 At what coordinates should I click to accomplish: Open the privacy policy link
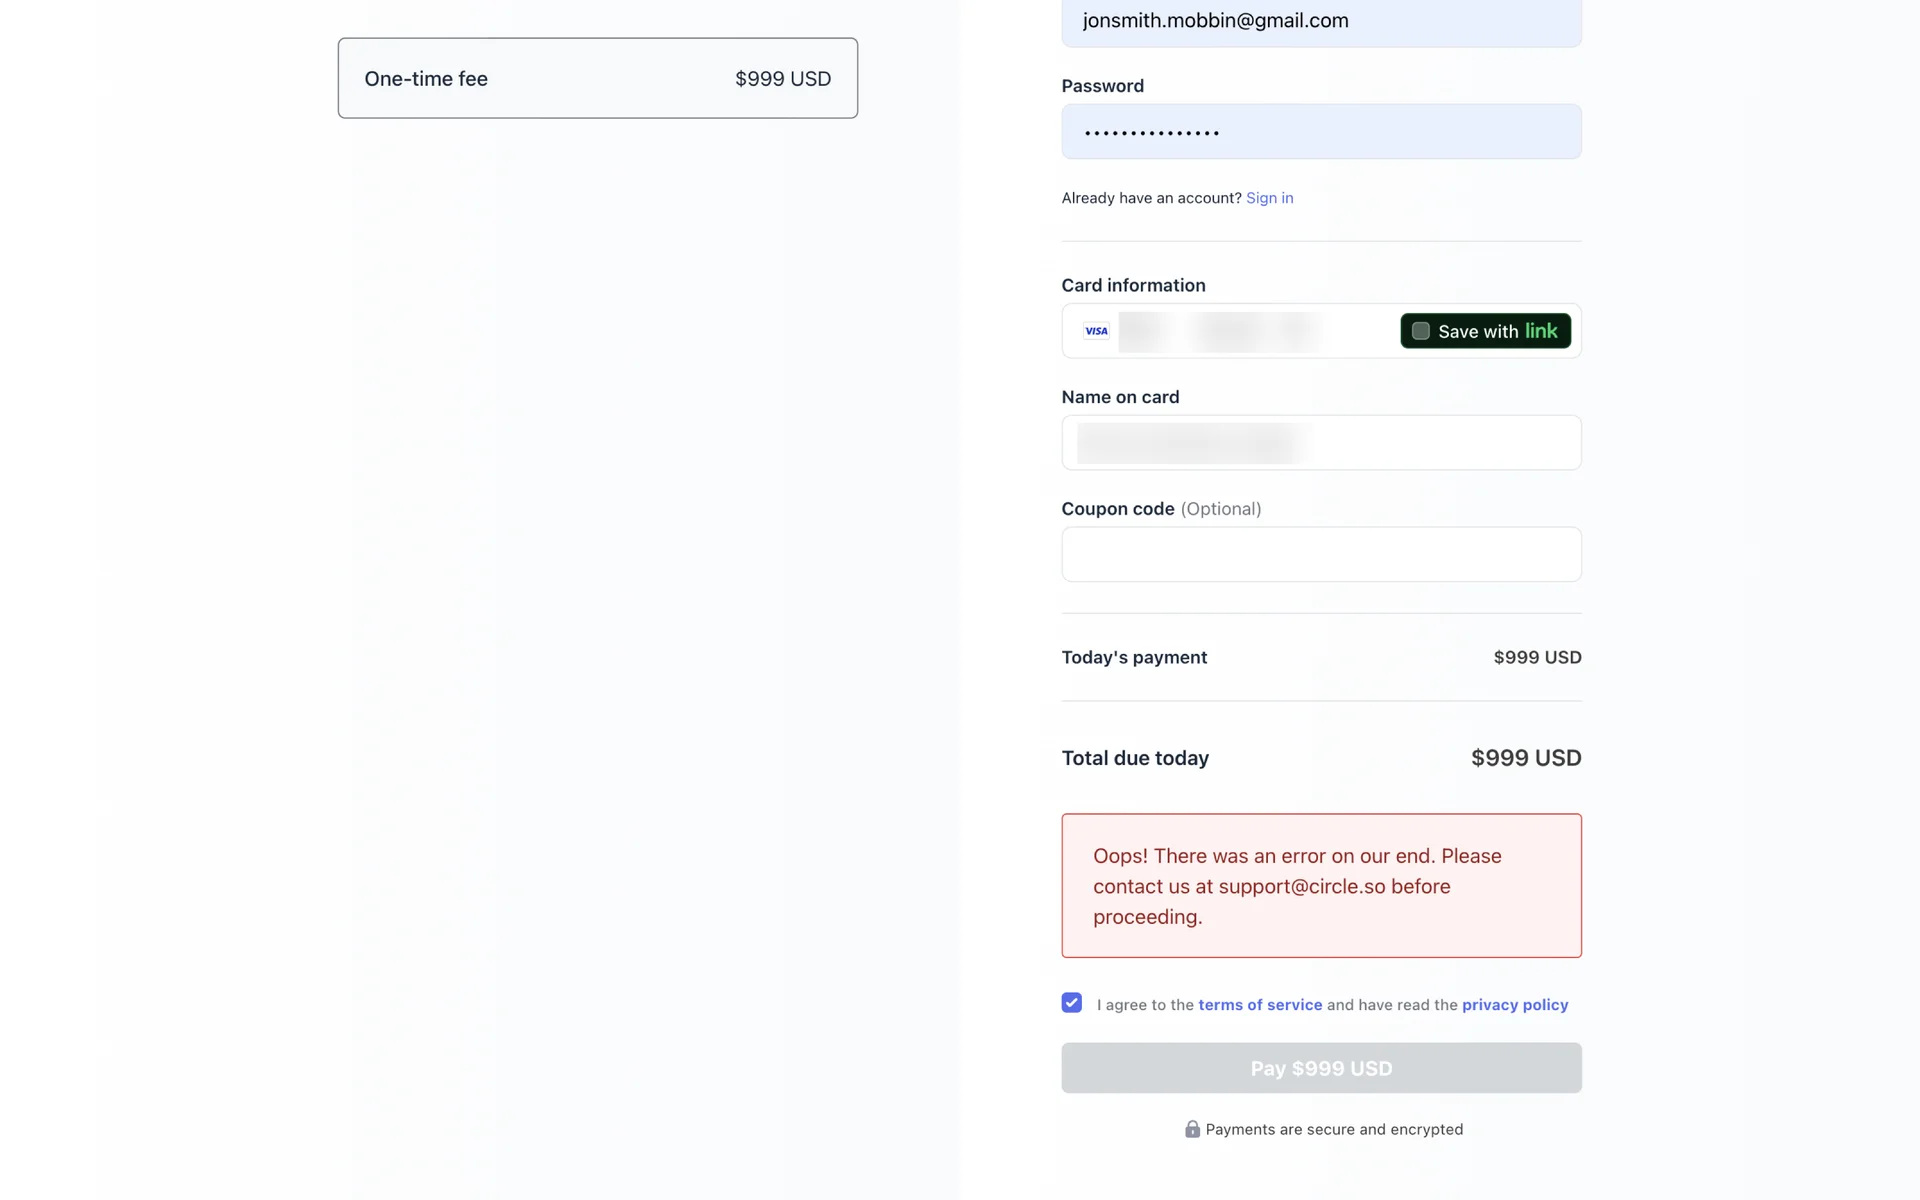1514,1005
